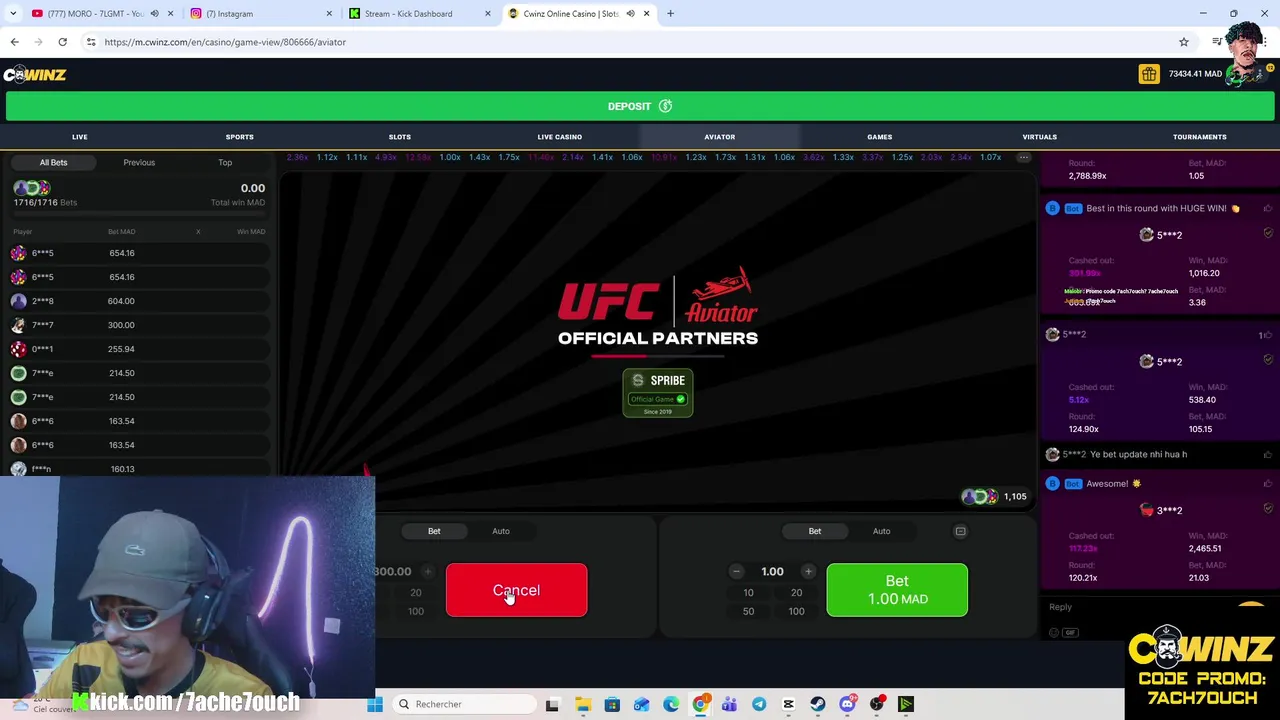Open a new browser tab
Image resolution: width=1280 pixels, height=720 pixels.
click(x=670, y=14)
